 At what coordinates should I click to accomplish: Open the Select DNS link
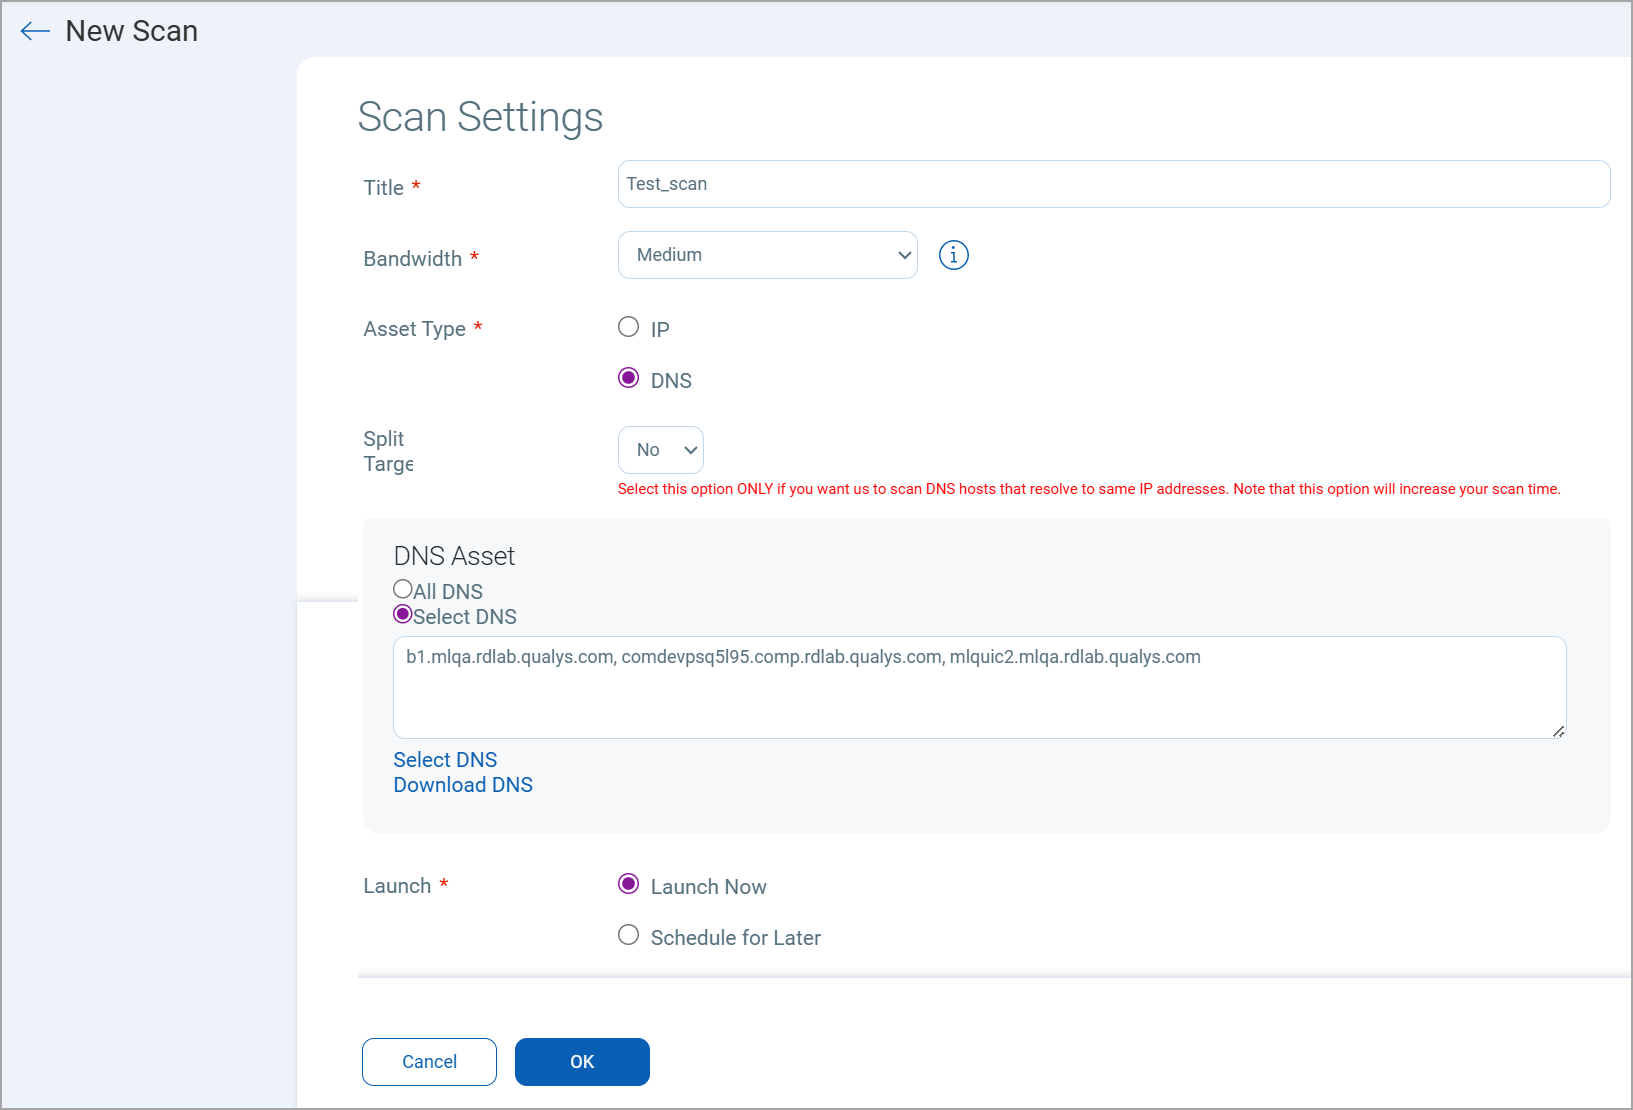click(445, 760)
